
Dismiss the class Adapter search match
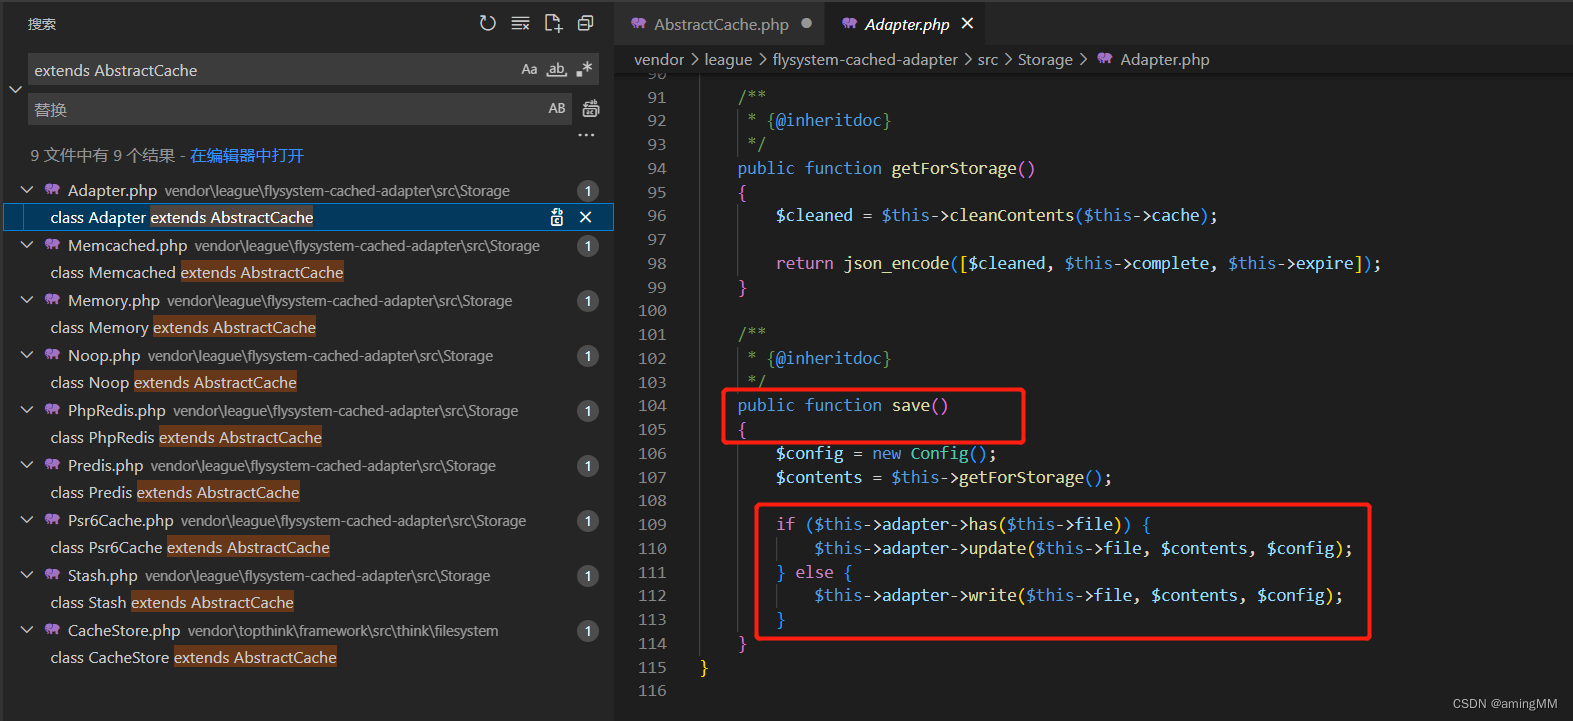click(586, 217)
